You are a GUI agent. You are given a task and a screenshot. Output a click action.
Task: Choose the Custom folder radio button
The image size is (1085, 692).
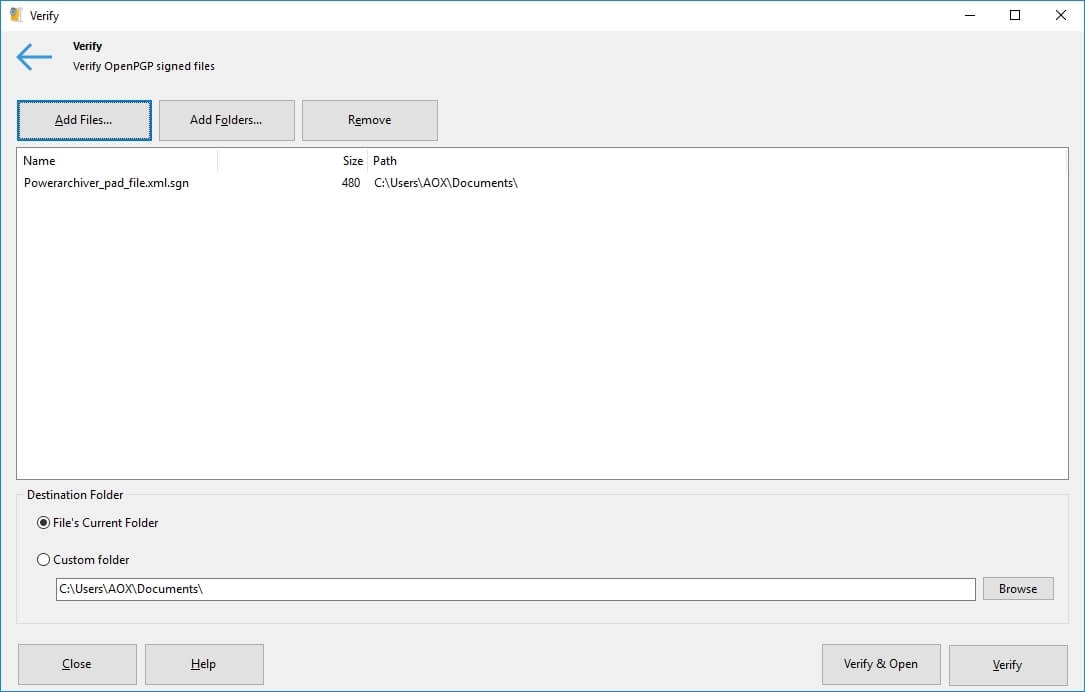(x=43, y=560)
